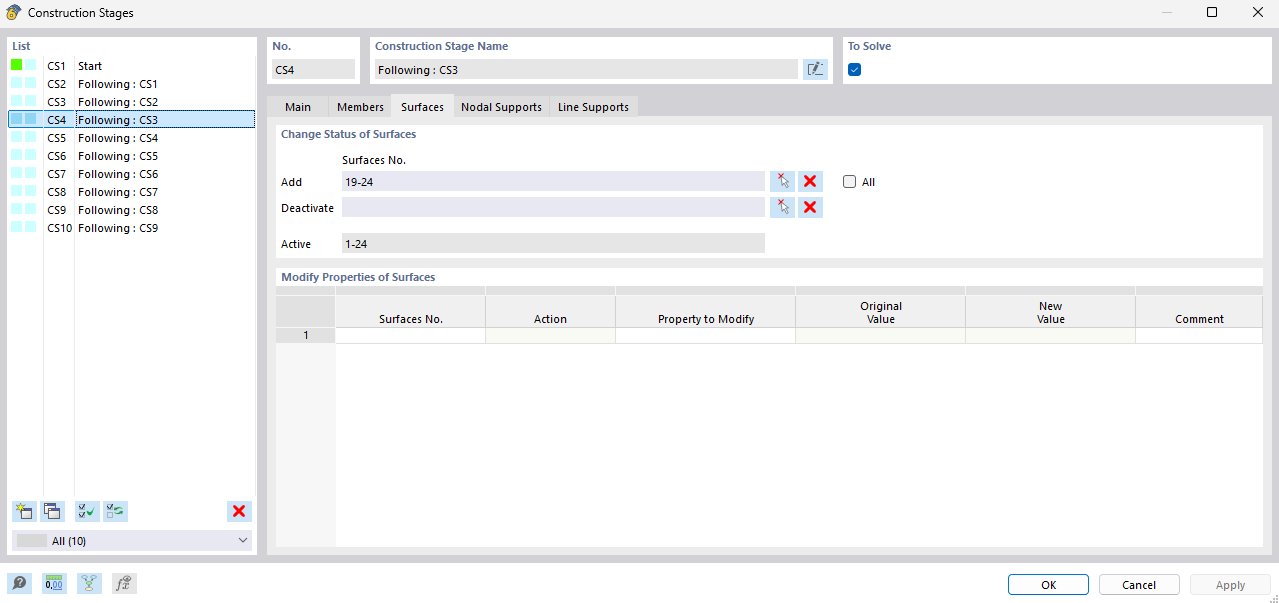This screenshot has height=603, width=1279.
Task: Open help via the question mark icon
Action: (x=19, y=582)
